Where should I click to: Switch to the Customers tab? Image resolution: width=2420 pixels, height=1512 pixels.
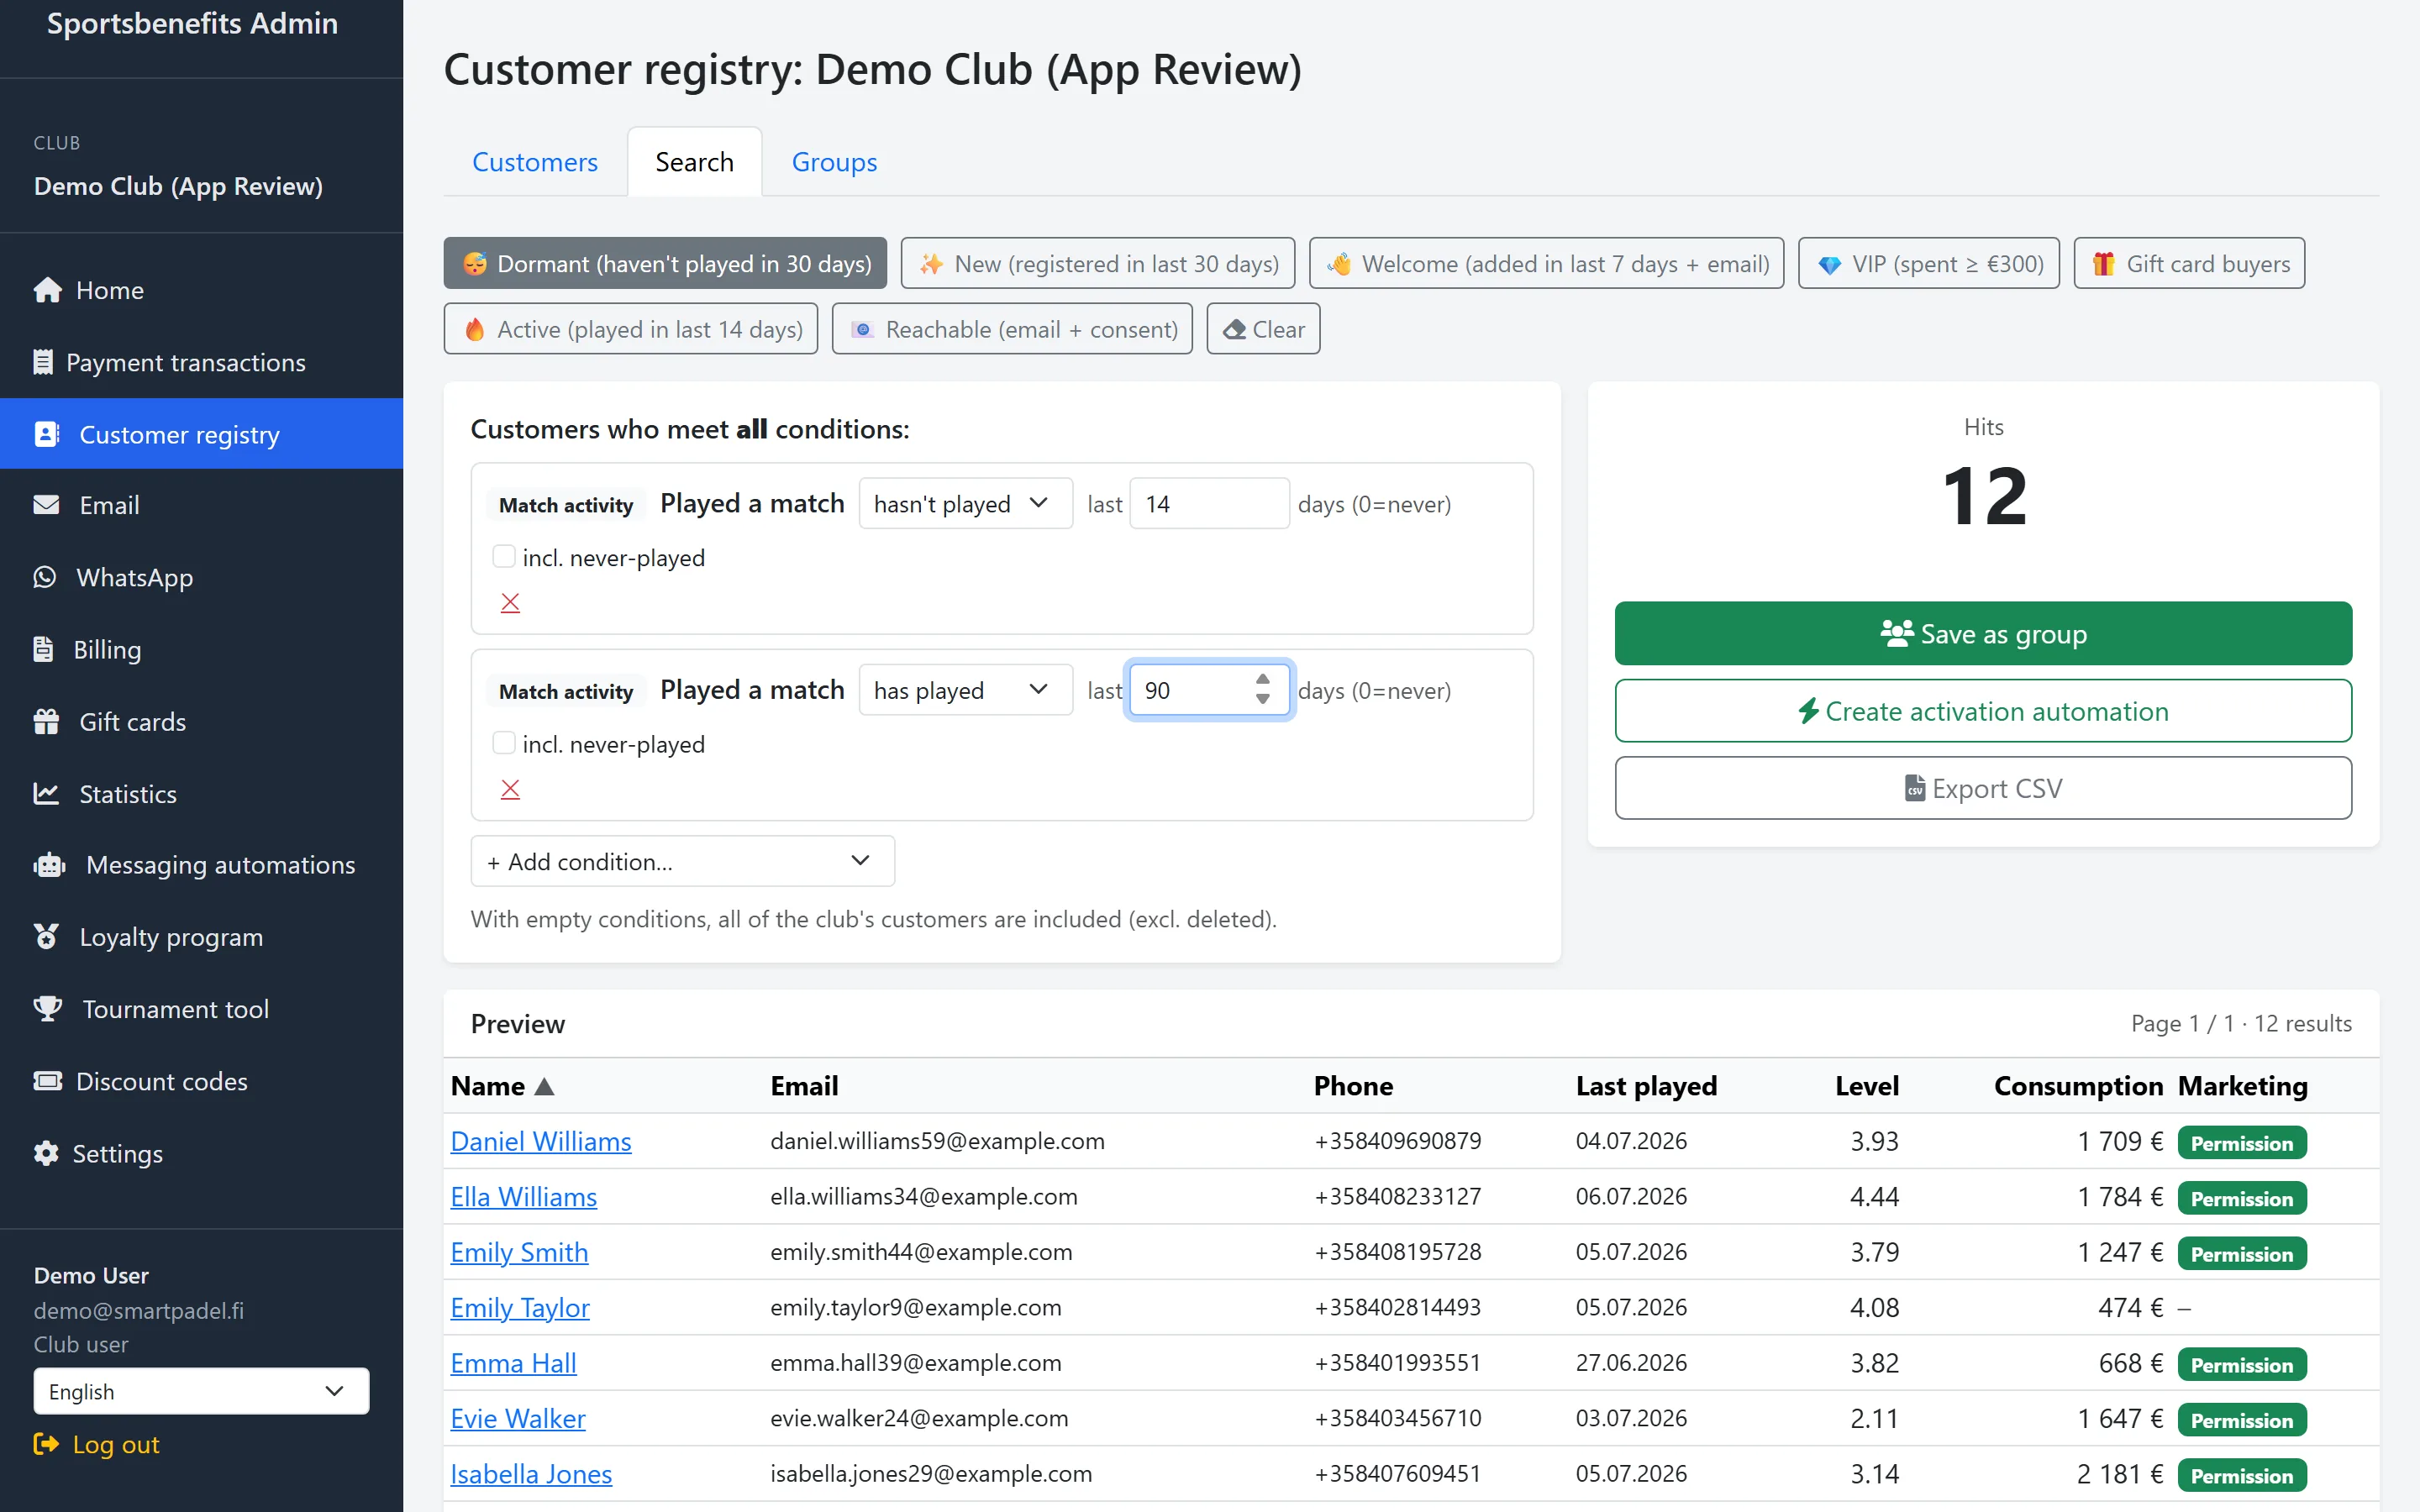click(535, 162)
